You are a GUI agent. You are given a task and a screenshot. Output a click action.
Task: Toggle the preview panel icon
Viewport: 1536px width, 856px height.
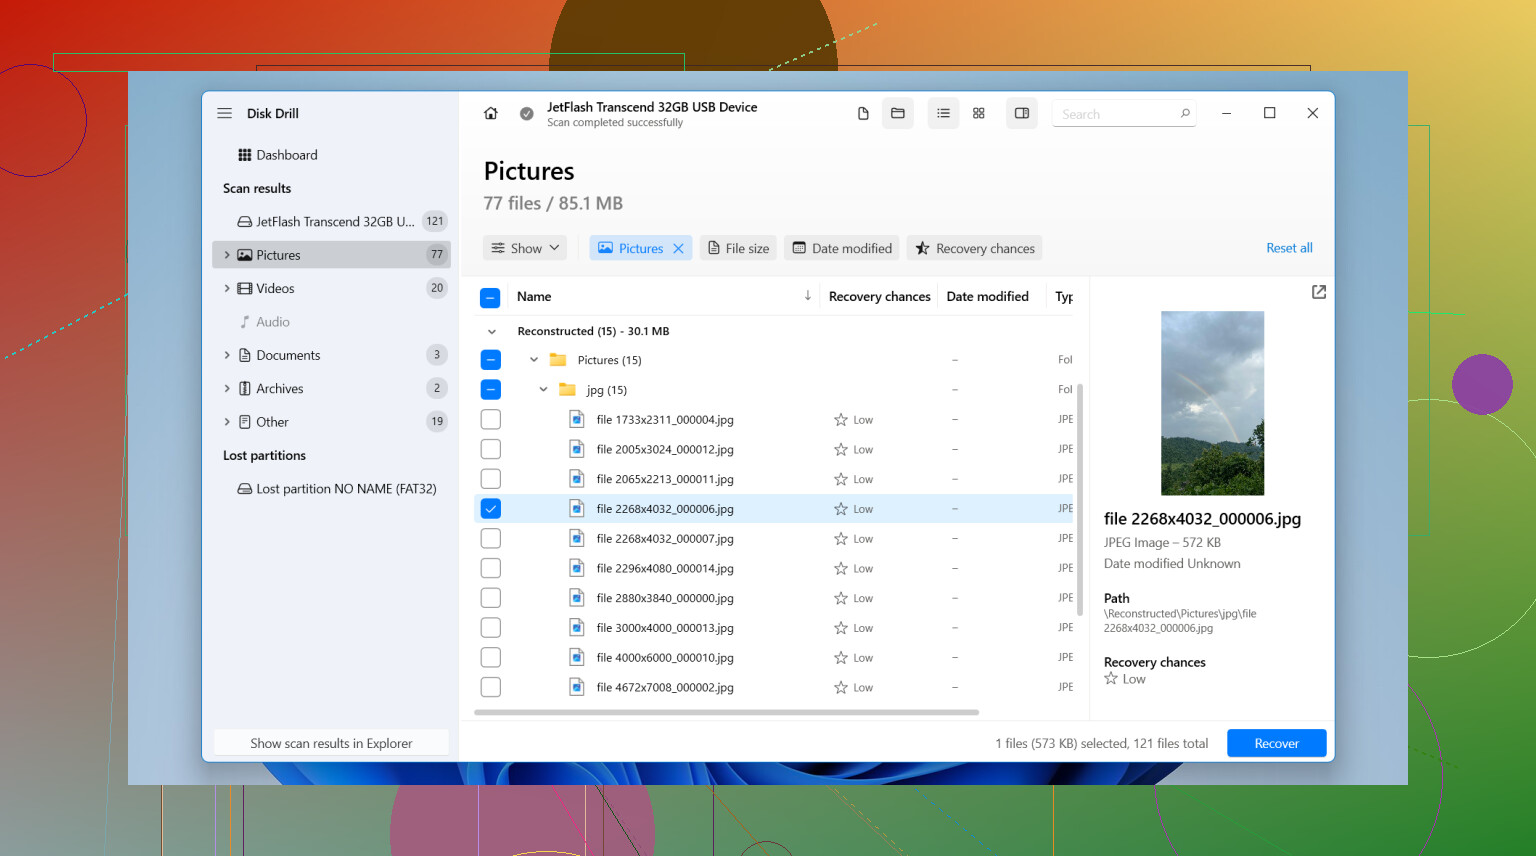click(1022, 113)
